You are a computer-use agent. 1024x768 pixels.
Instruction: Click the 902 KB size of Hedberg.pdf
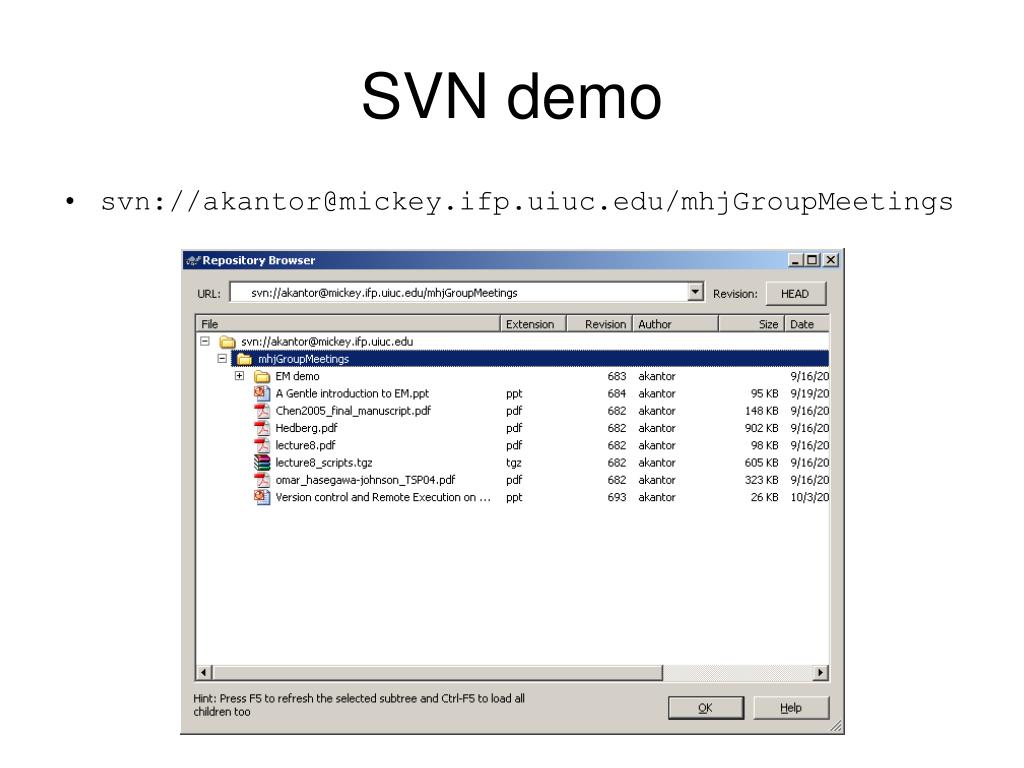pyautogui.click(x=761, y=428)
